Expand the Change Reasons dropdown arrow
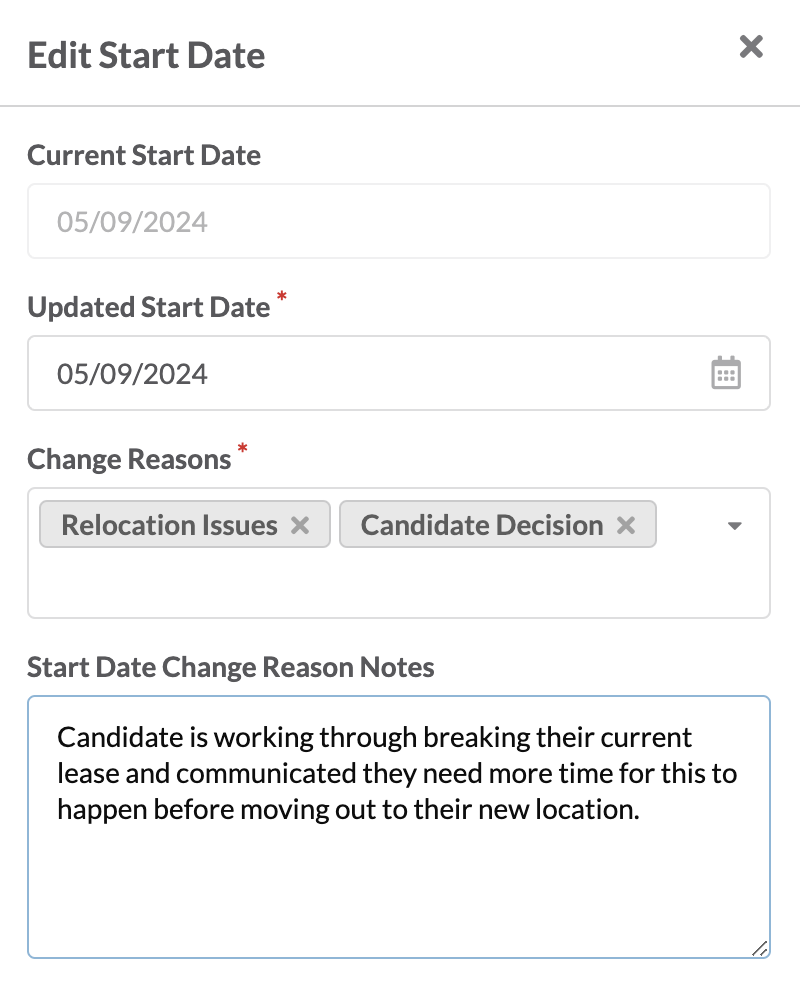Image resolution: width=800 pixels, height=990 pixels. click(734, 525)
